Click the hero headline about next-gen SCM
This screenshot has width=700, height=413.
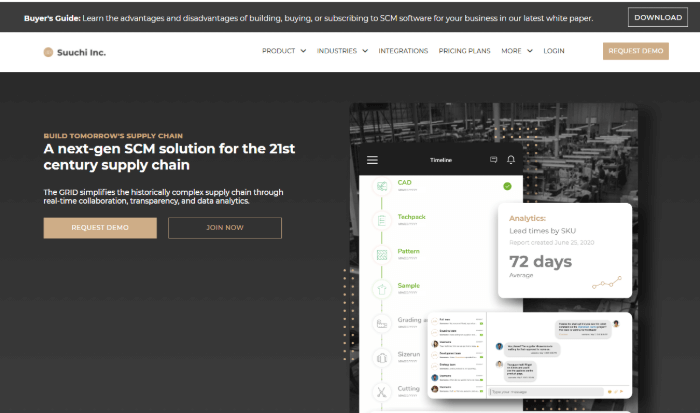click(169, 157)
